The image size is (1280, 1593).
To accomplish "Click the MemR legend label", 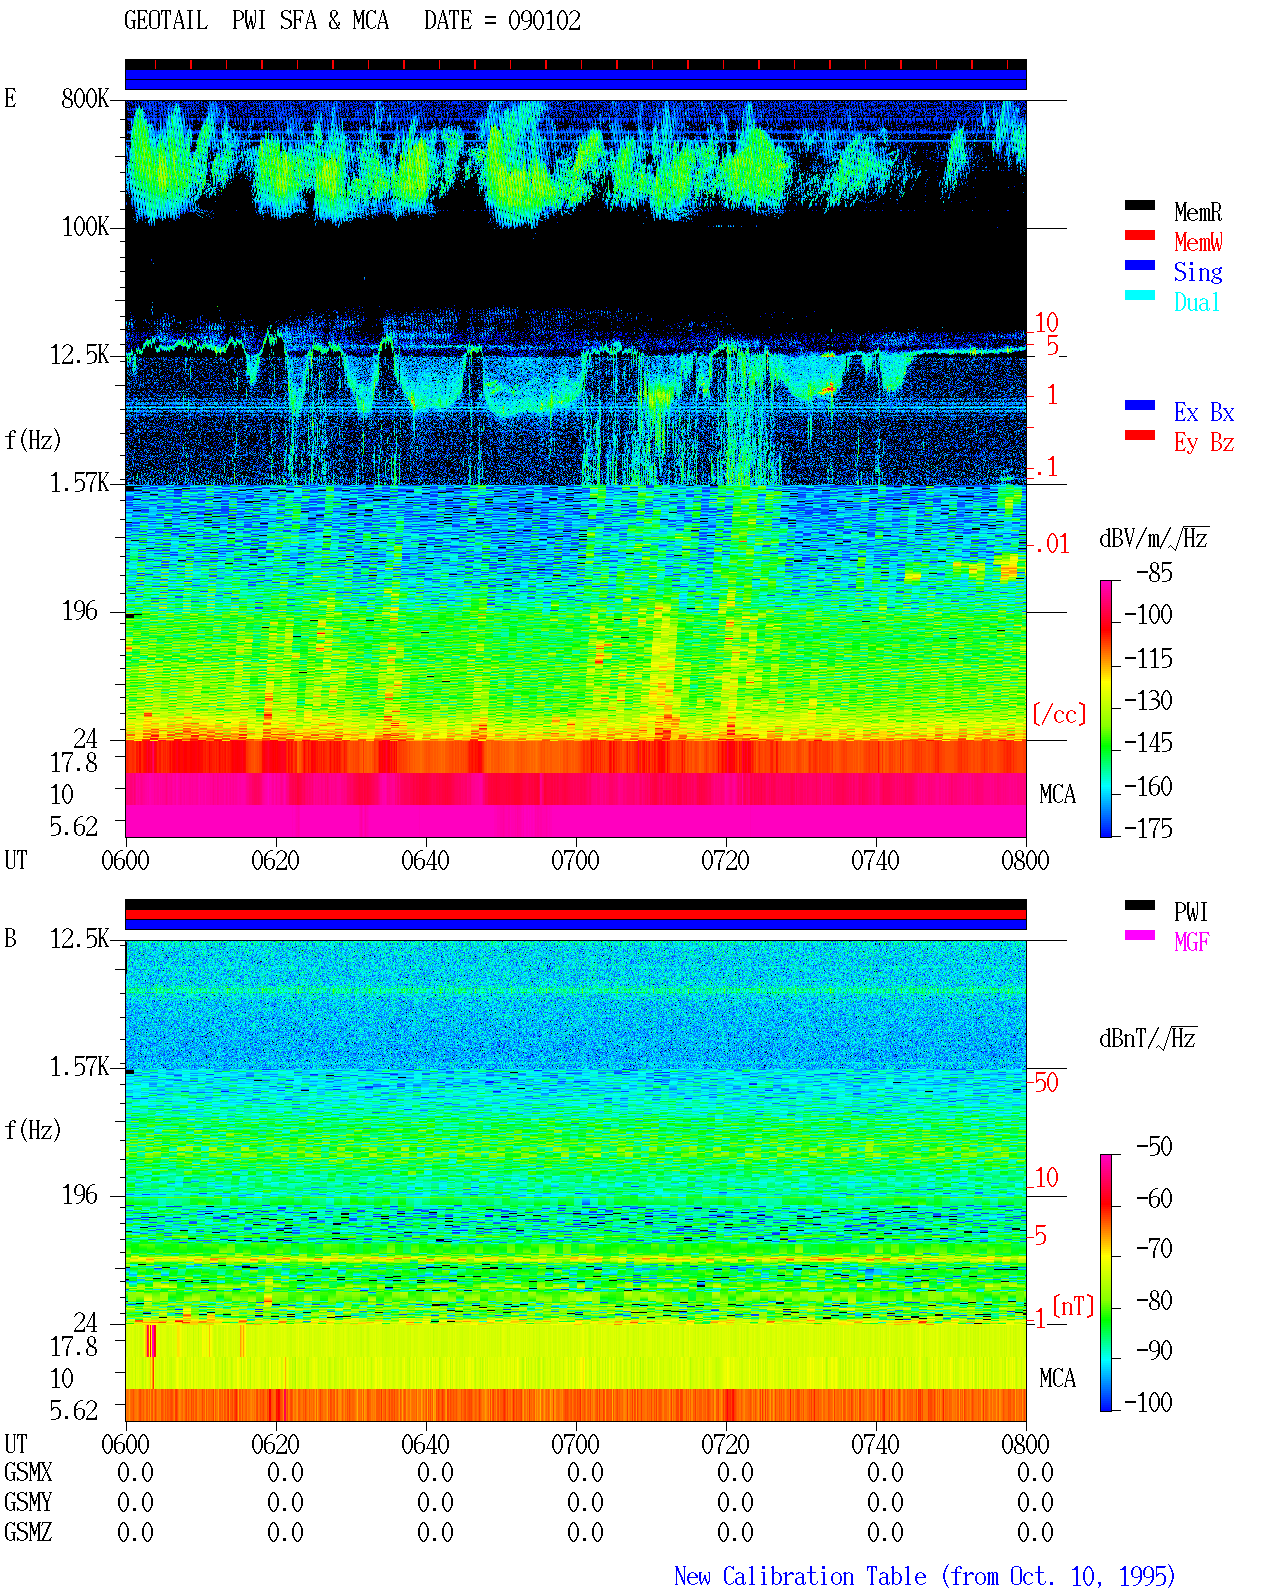I will 1198,212.
